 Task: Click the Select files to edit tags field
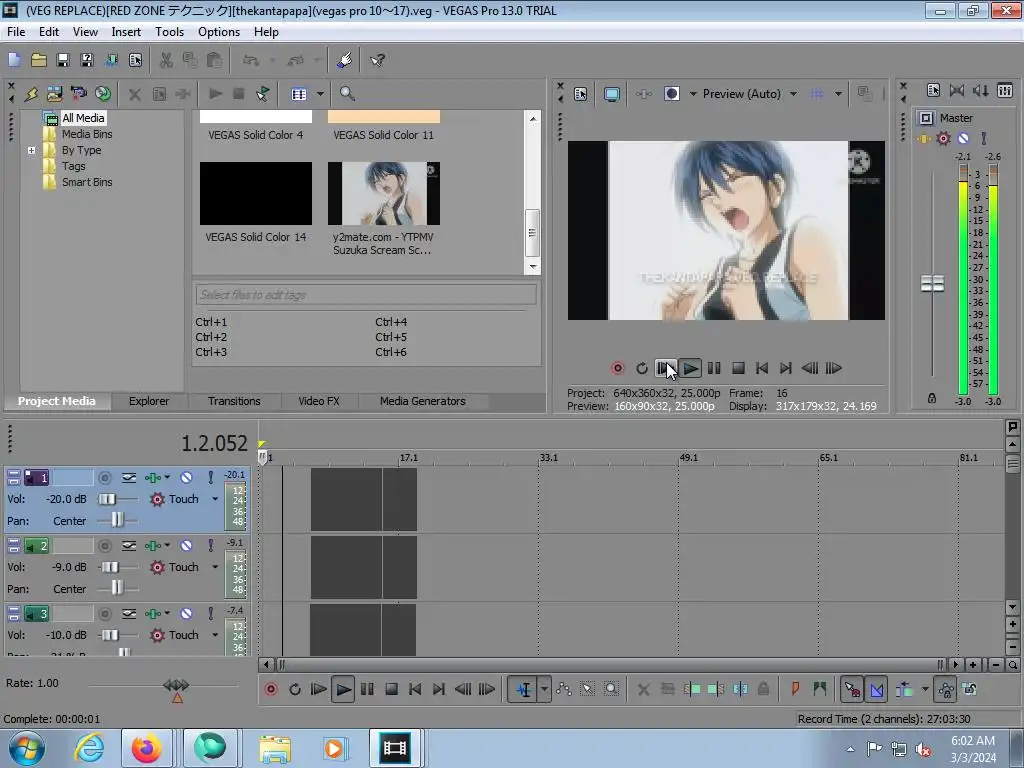[x=366, y=295]
